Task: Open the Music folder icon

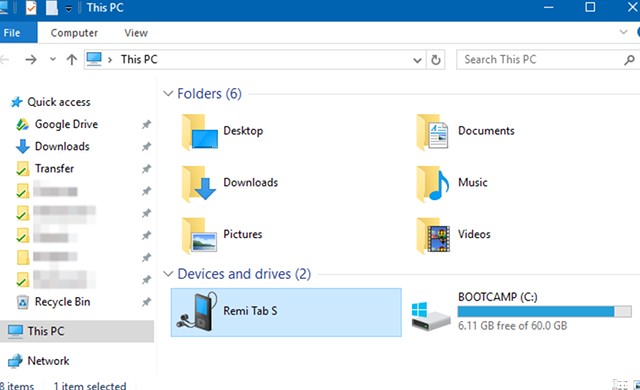Action: (433, 184)
